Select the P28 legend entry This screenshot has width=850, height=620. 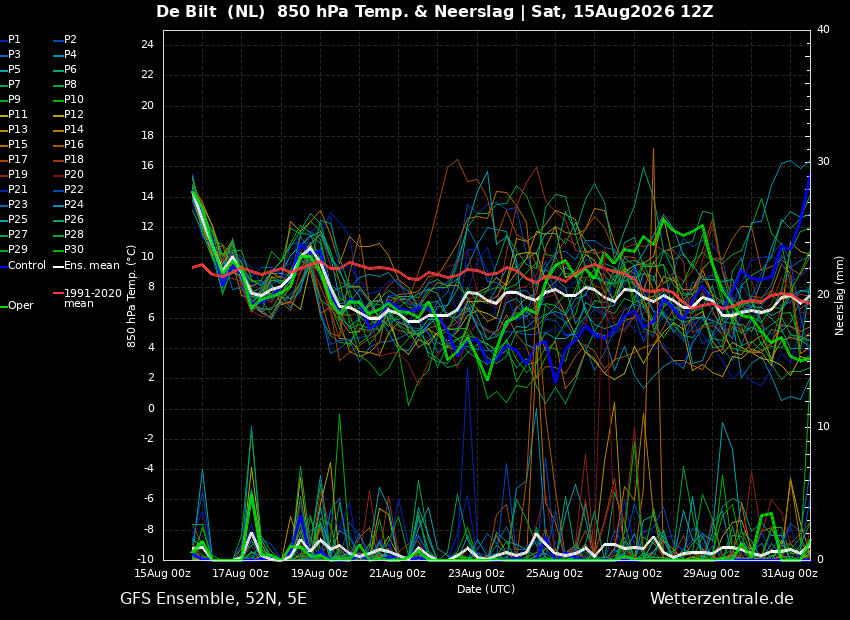point(74,234)
